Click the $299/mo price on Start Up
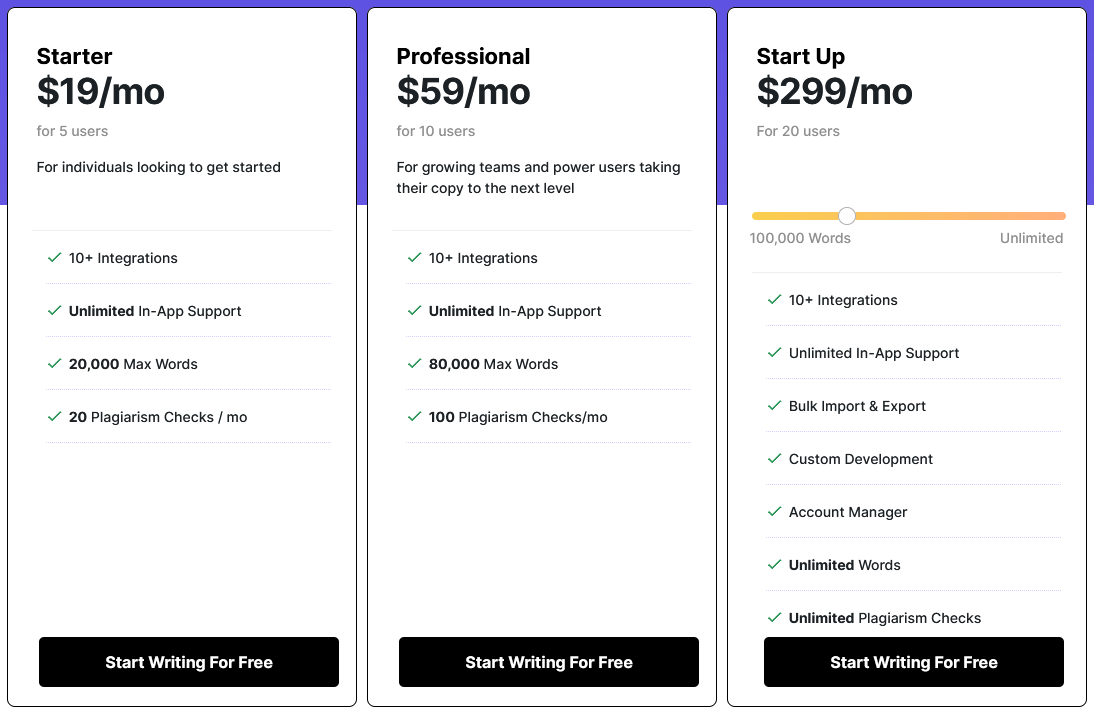The height and width of the screenshot is (713, 1094). pyautogui.click(x=835, y=91)
